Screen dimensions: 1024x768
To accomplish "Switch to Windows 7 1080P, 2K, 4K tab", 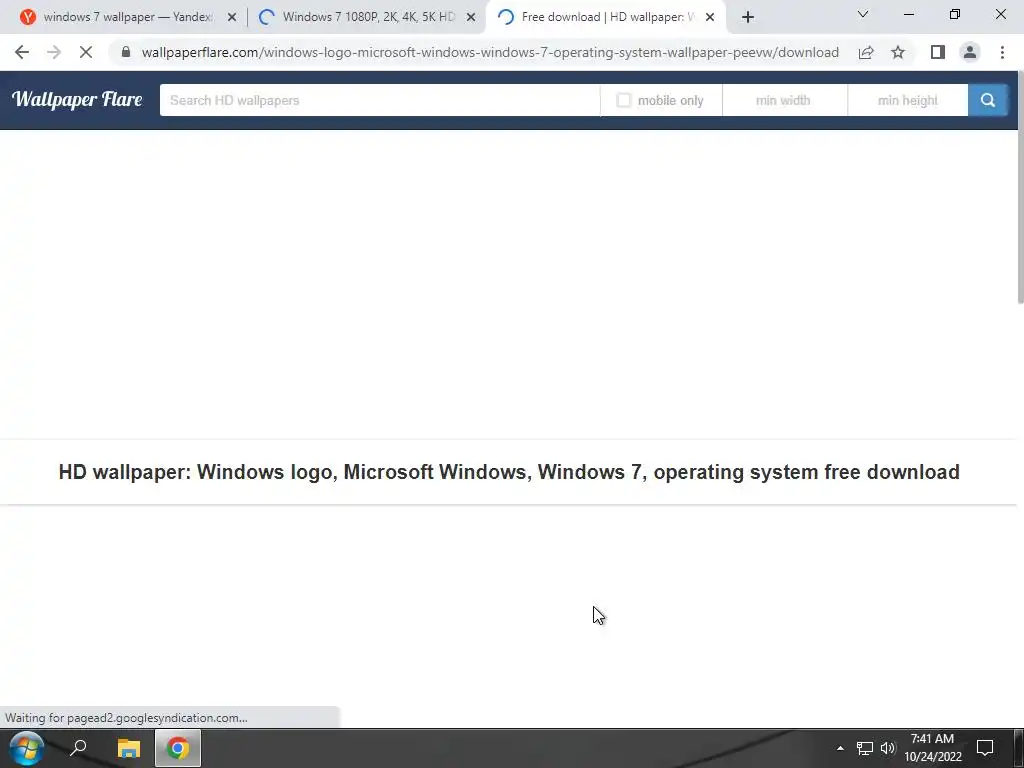I will (369, 17).
